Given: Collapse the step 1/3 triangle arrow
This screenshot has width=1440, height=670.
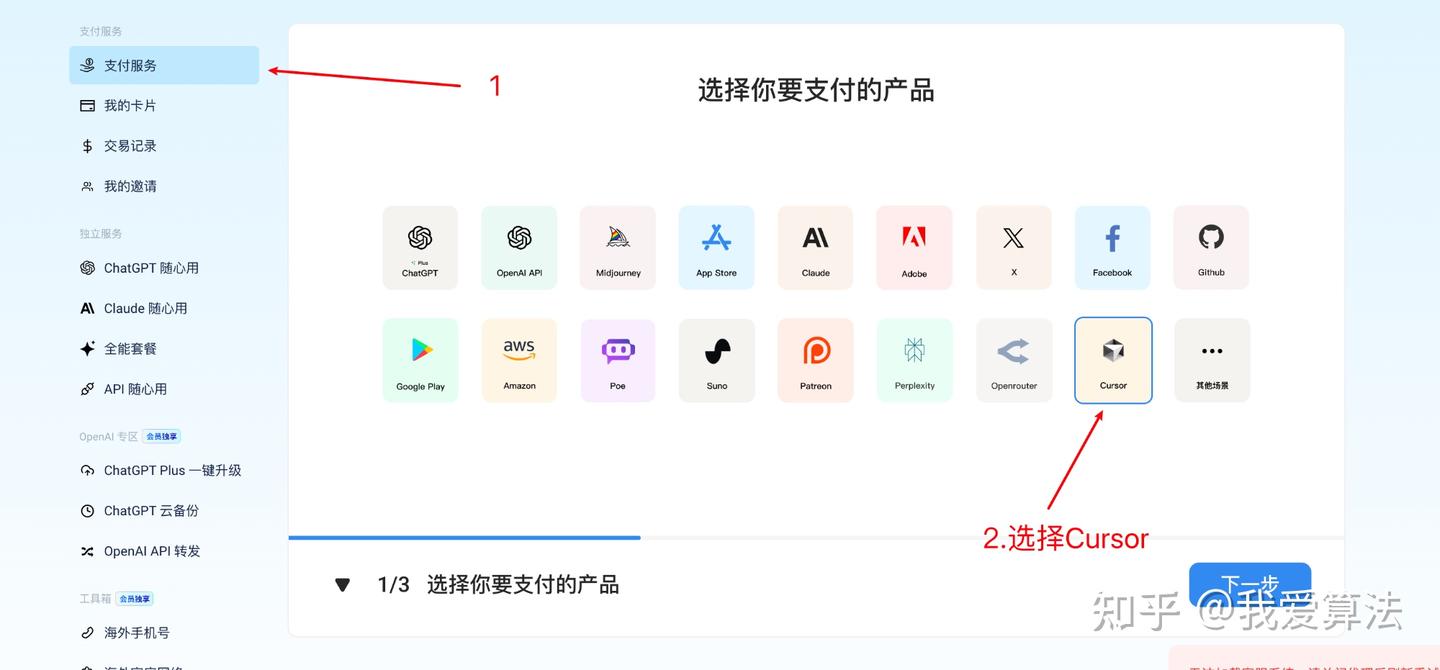Looking at the screenshot, I should point(342,585).
